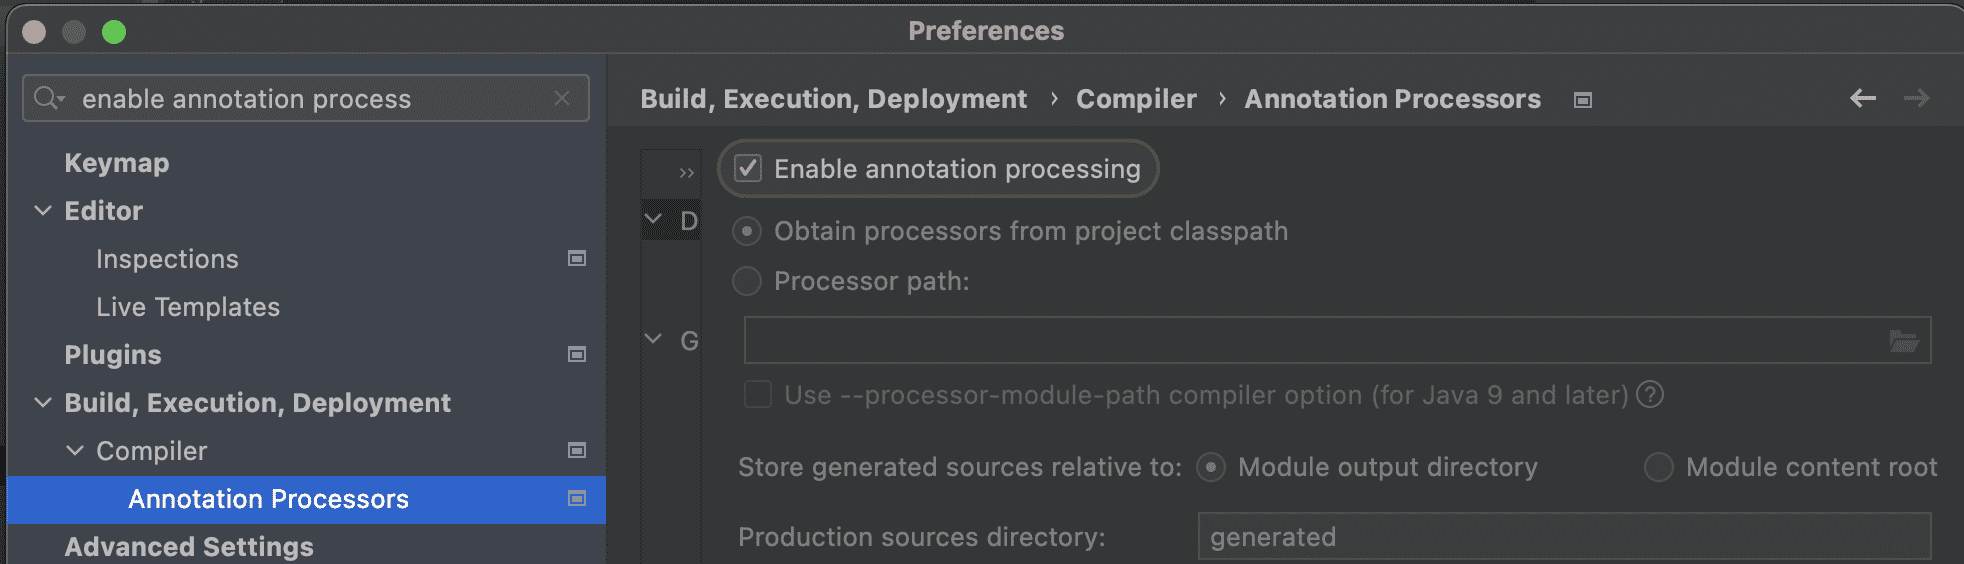Screen dimensions: 1964x564
Task: Click project icon beside Plugins item
Action: coord(577,355)
